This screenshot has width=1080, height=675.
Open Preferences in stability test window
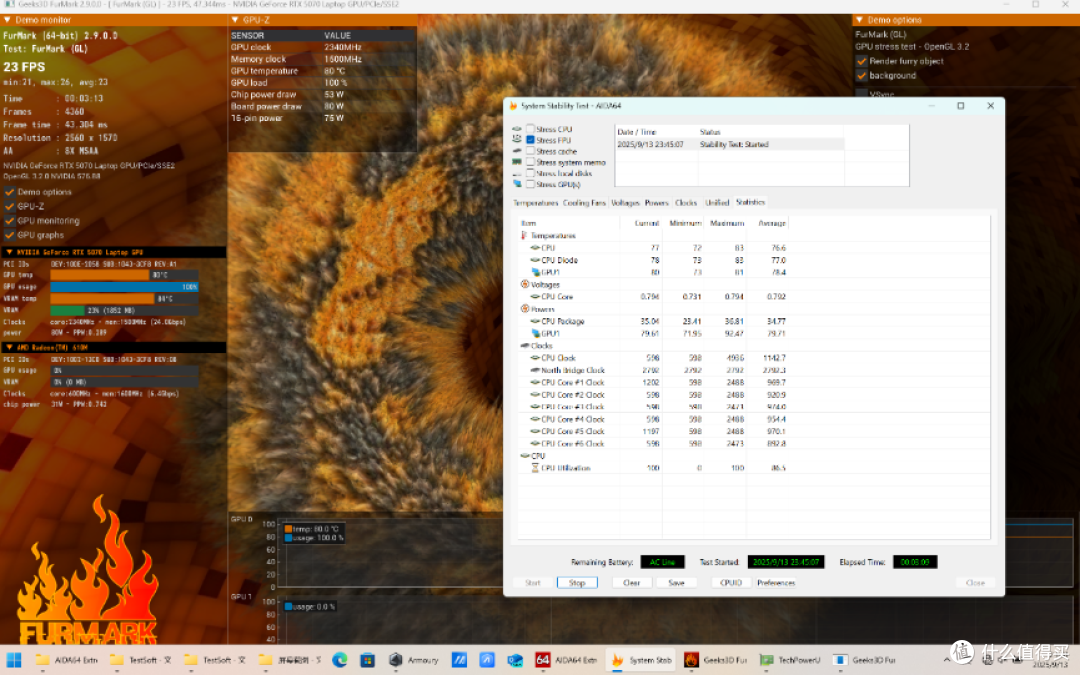pos(776,583)
